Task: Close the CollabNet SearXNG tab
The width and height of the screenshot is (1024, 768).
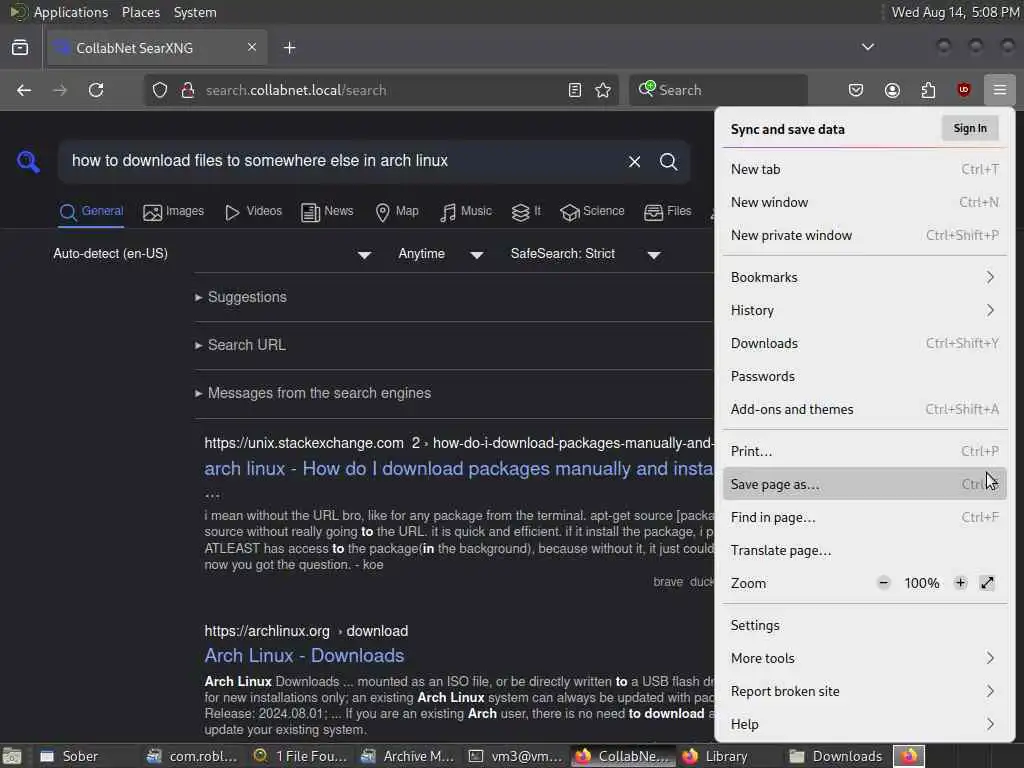Action: click(x=251, y=47)
